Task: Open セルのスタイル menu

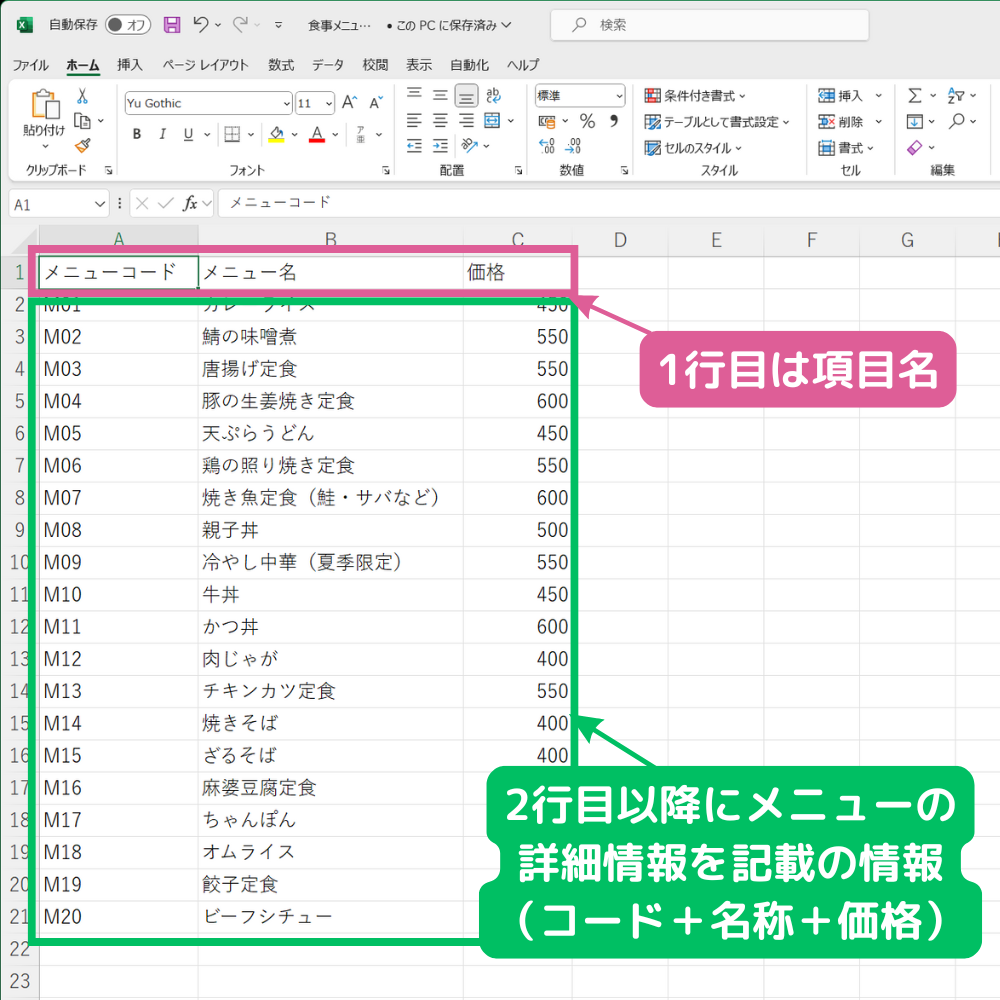Action: [x=693, y=148]
